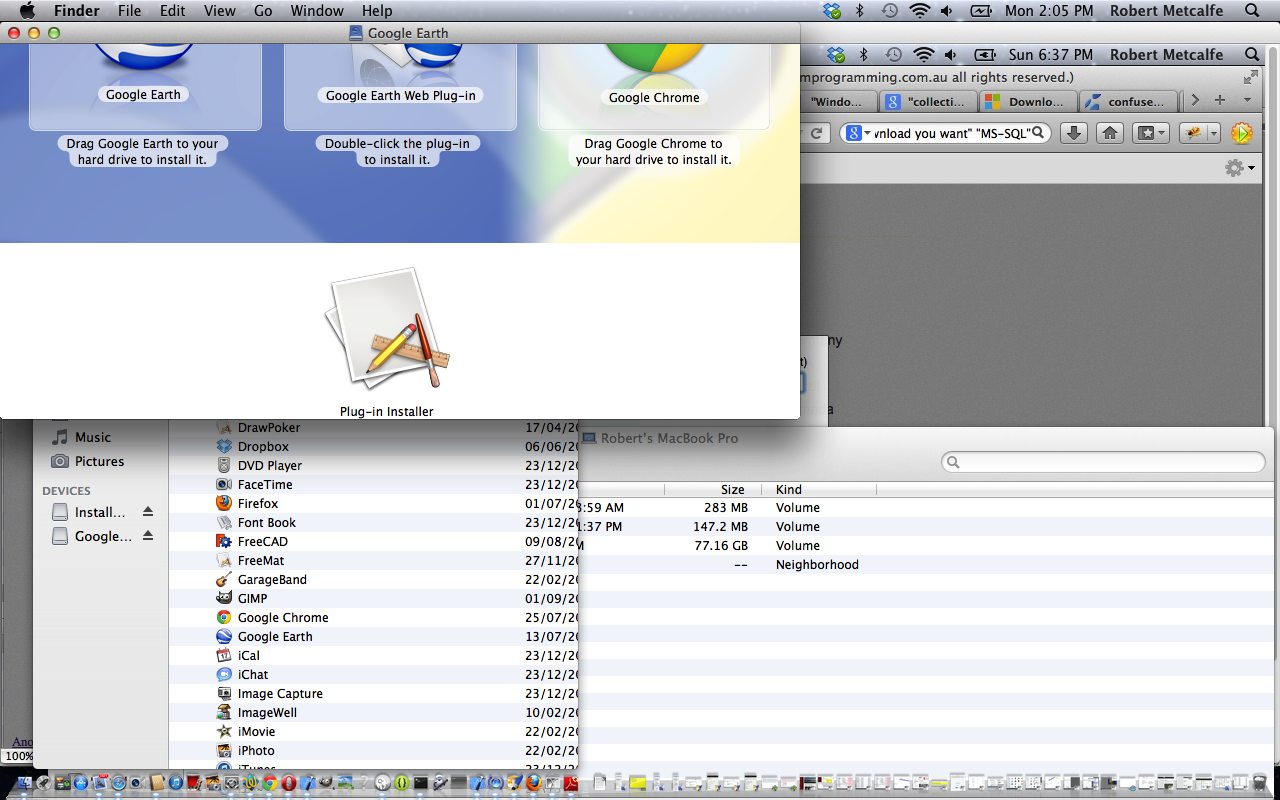This screenshot has width=1280, height=800.
Task: Switch to the "confuse..." browser tab
Action: tap(1129, 101)
